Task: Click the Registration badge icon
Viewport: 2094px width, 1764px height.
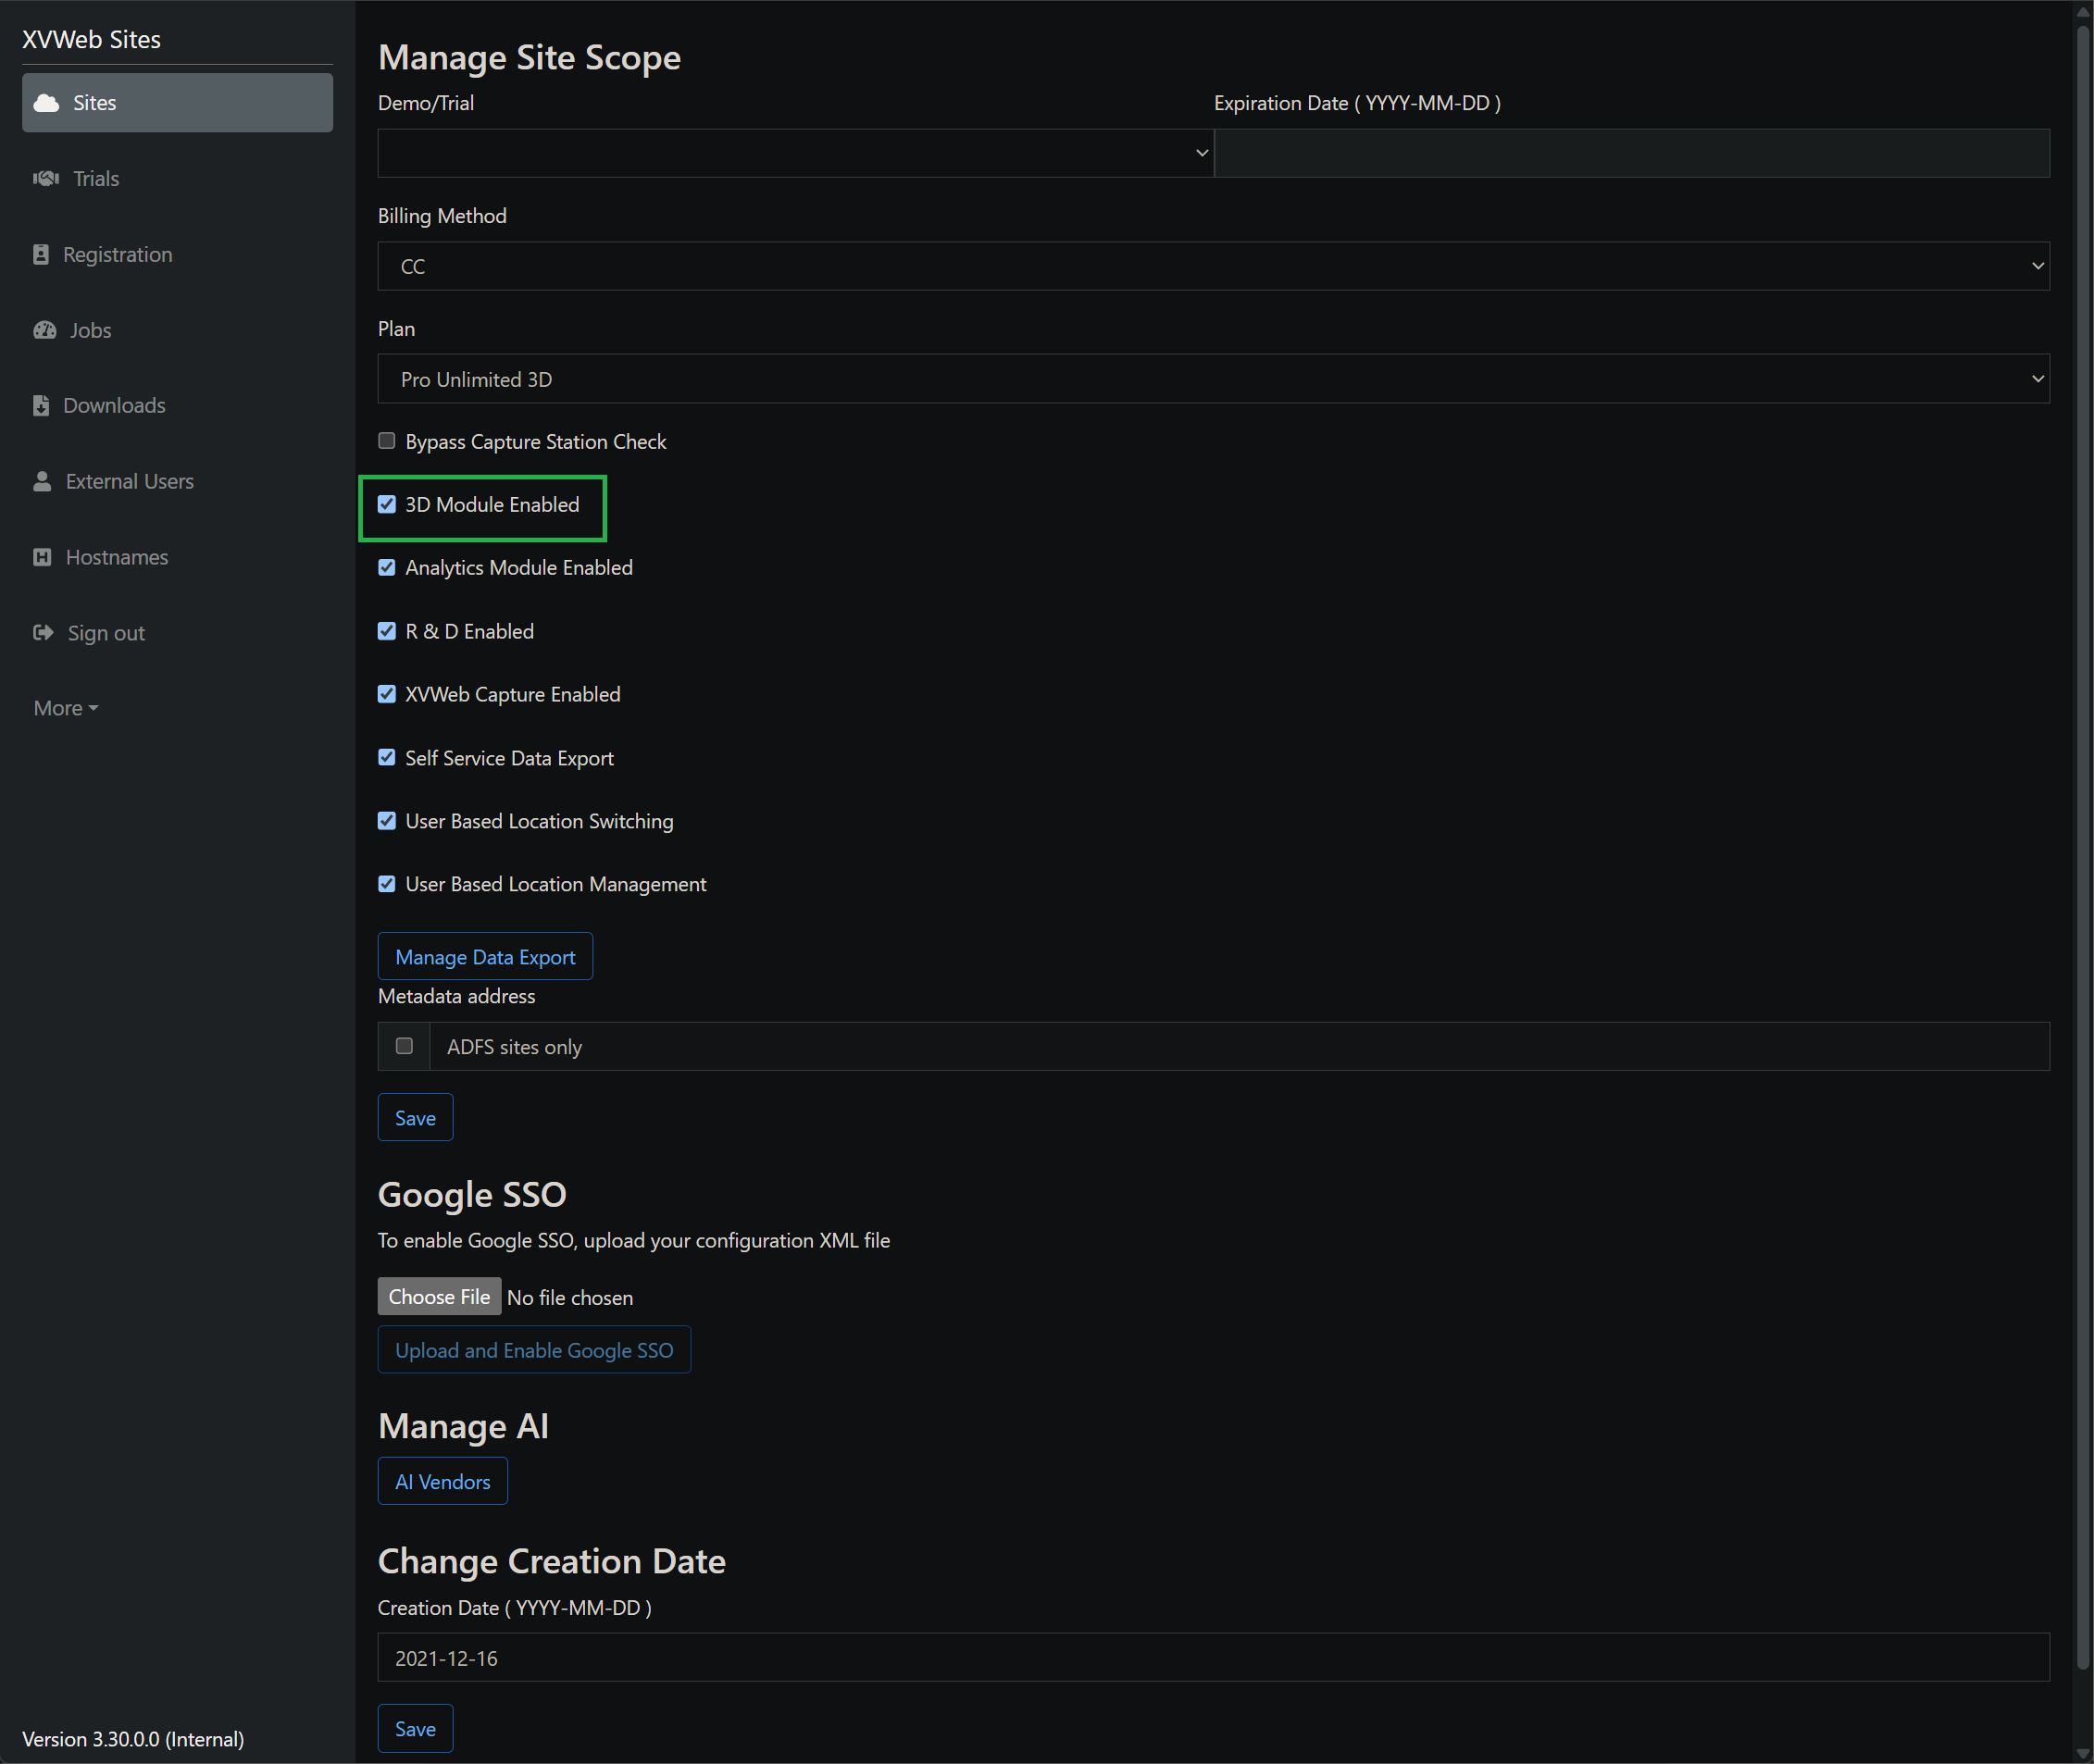Action: coord(41,254)
